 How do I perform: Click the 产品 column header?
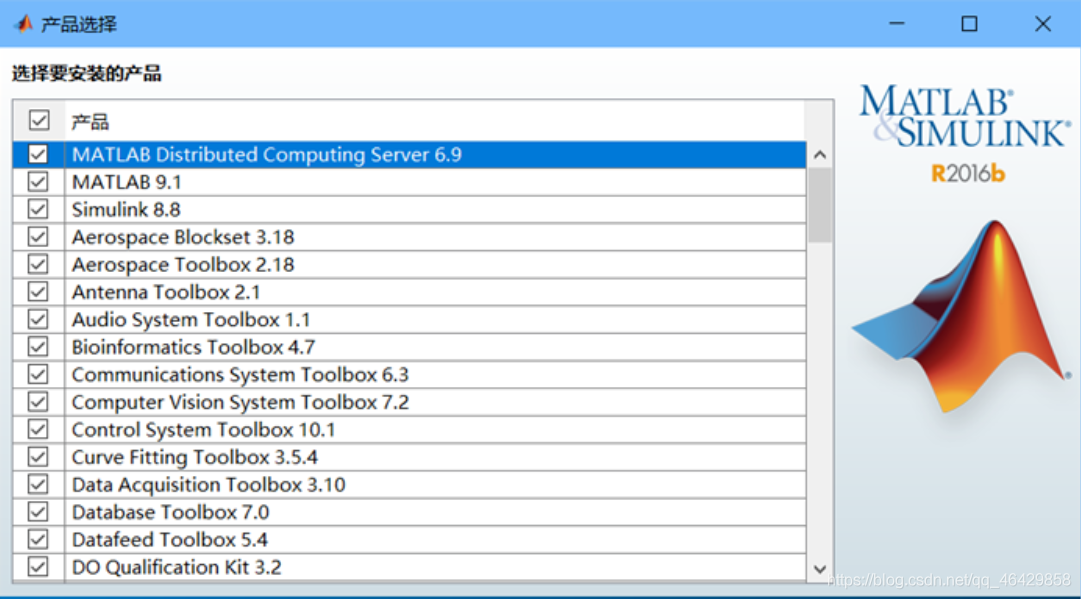click(90, 122)
